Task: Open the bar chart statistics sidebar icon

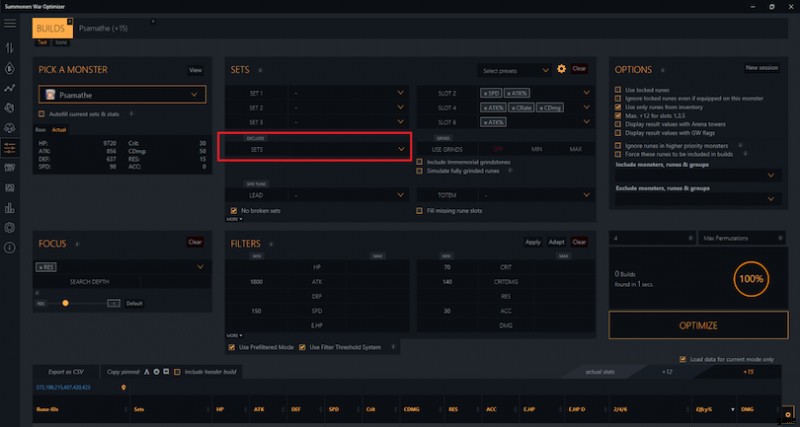Action: [x=10, y=208]
